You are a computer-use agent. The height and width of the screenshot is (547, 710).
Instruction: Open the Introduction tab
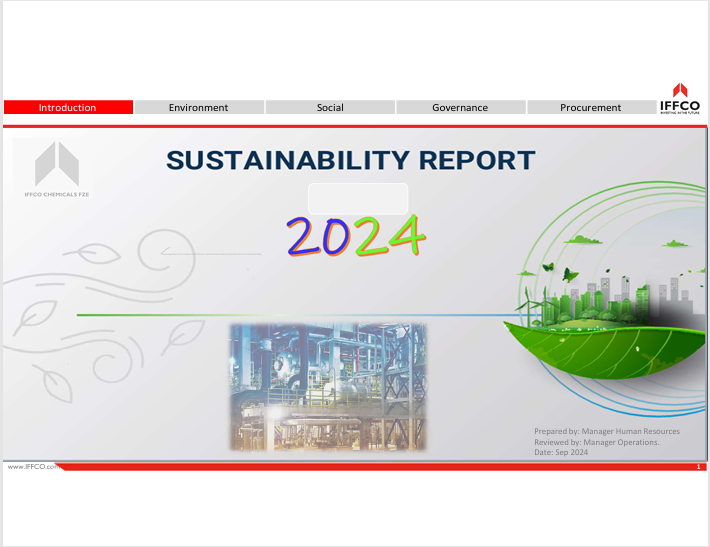pos(68,107)
